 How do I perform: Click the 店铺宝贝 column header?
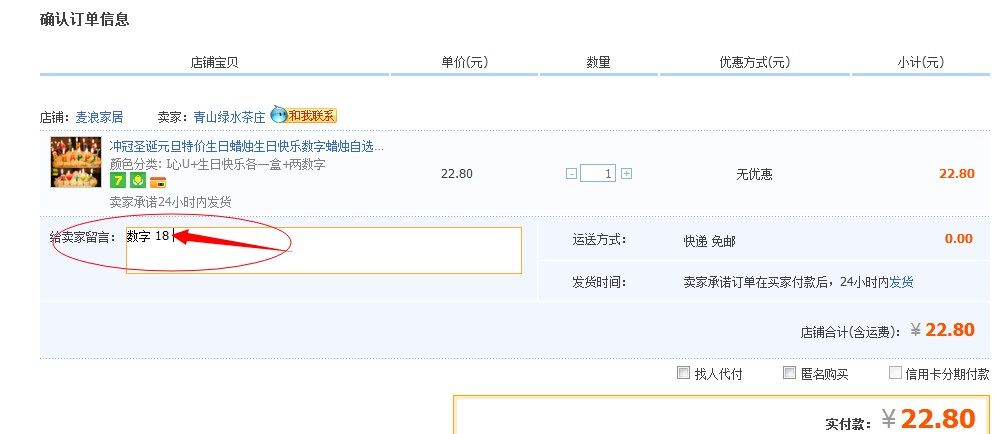tap(214, 63)
